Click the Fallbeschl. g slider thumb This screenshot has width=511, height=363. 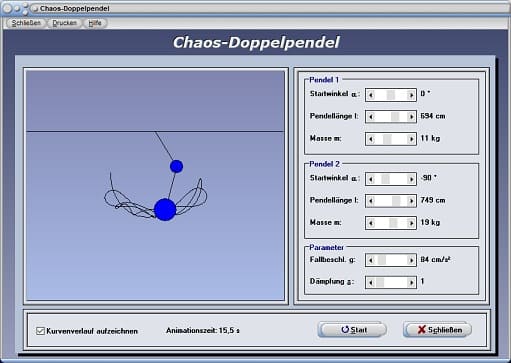click(x=382, y=260)
